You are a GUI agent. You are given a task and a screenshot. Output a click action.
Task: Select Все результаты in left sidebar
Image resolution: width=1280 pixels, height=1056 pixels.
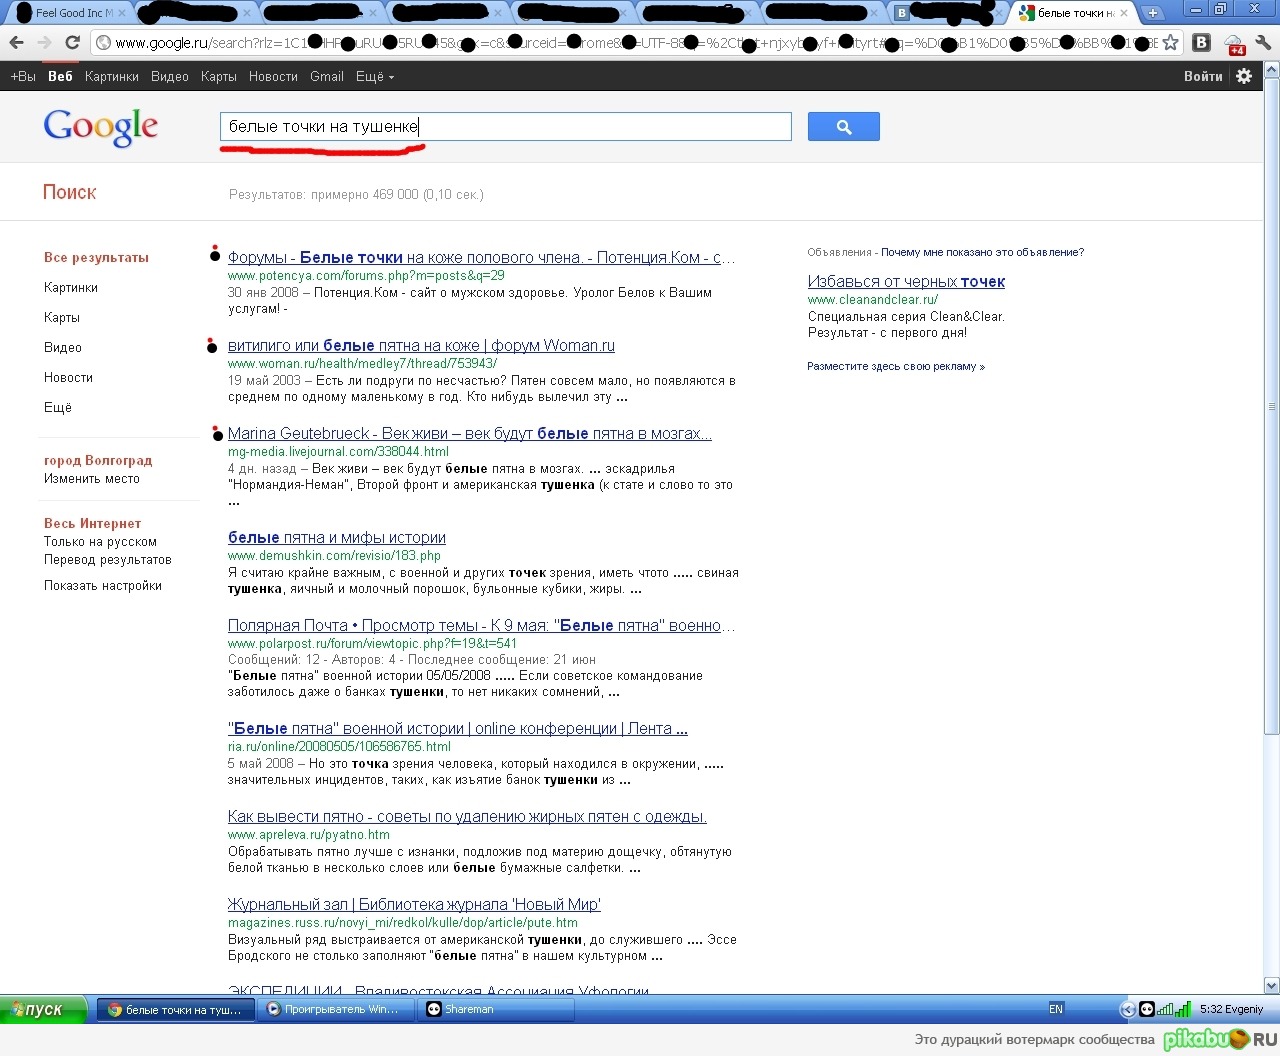[x=96, y=257]
